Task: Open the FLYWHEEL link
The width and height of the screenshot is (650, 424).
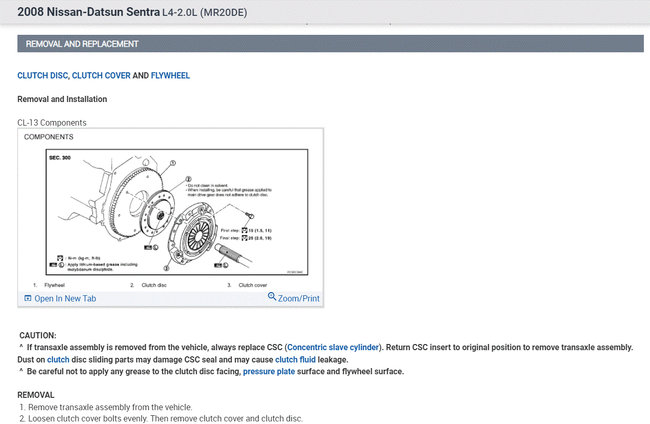Action: pos(170,75)
